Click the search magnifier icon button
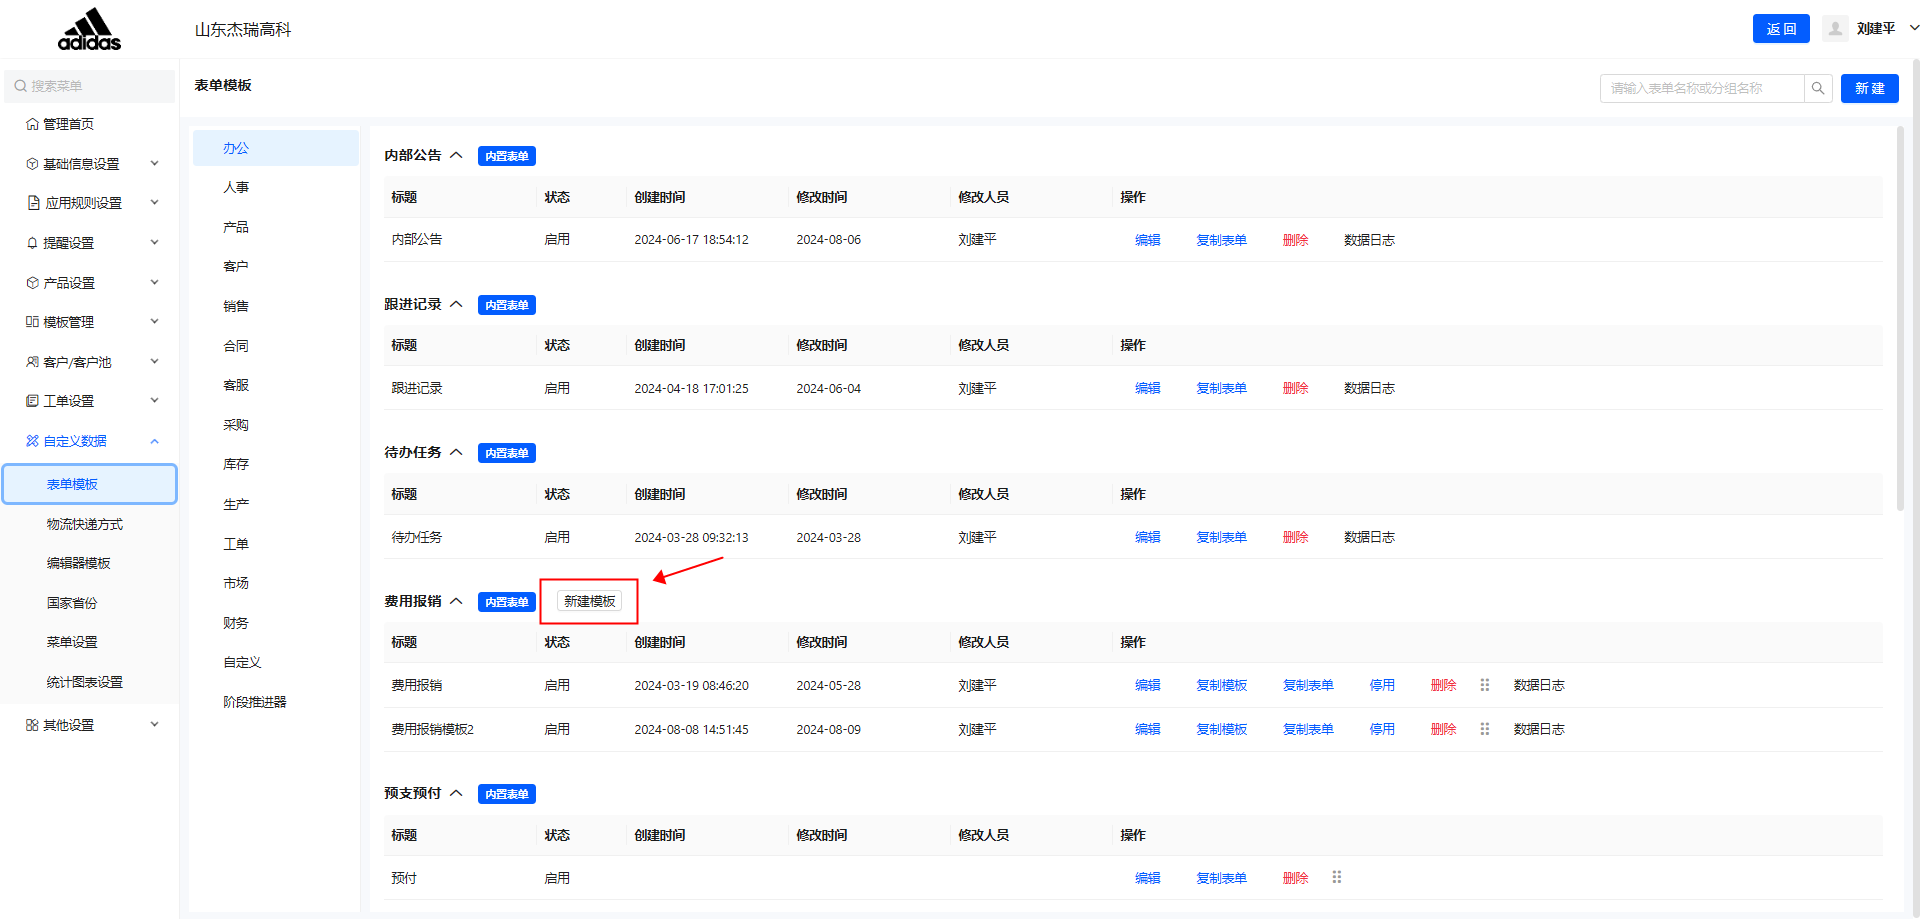Image resolution: width=1920 pixels, height=919 pixels. point(1818,88)
